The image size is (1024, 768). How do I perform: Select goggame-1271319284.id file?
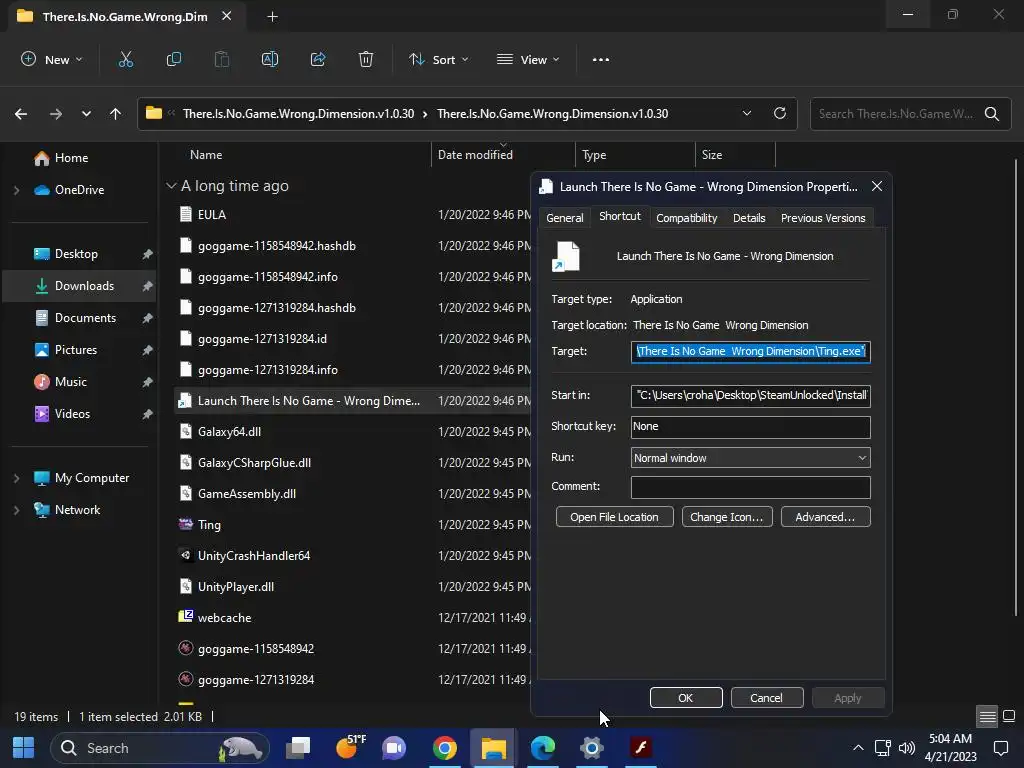(262, 339)
